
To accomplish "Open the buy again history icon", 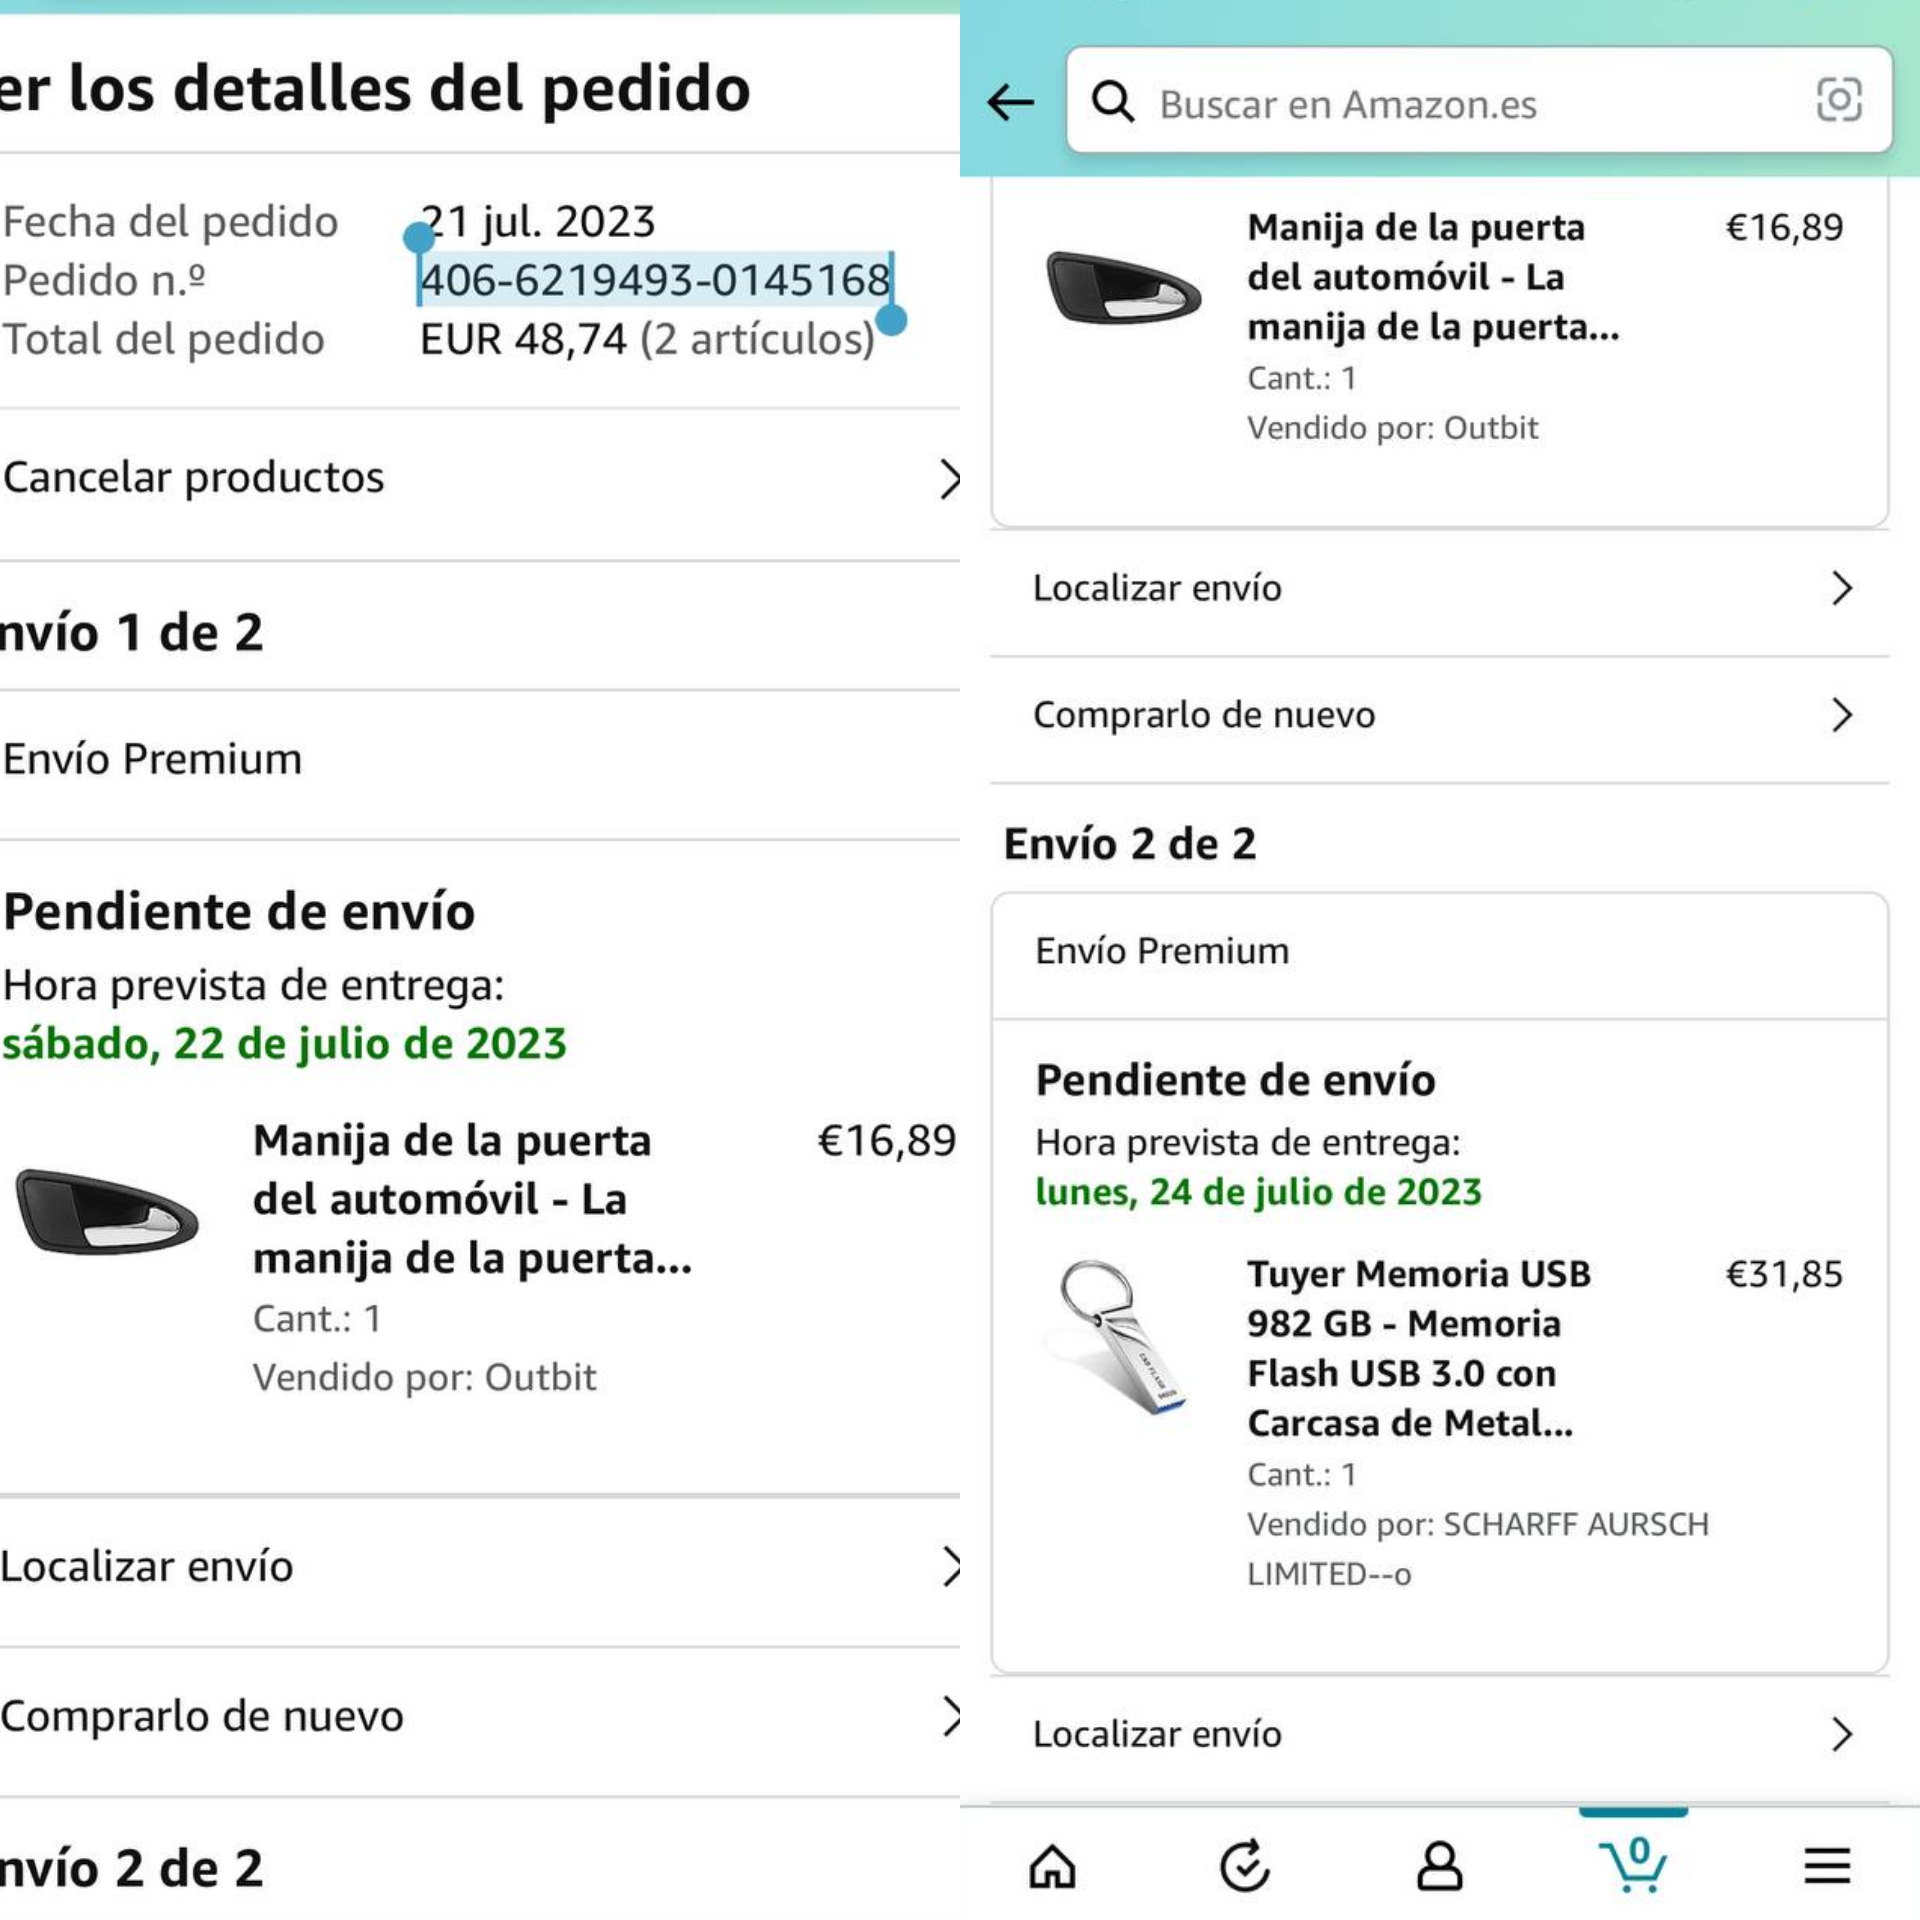I will pos(1244,1866).
